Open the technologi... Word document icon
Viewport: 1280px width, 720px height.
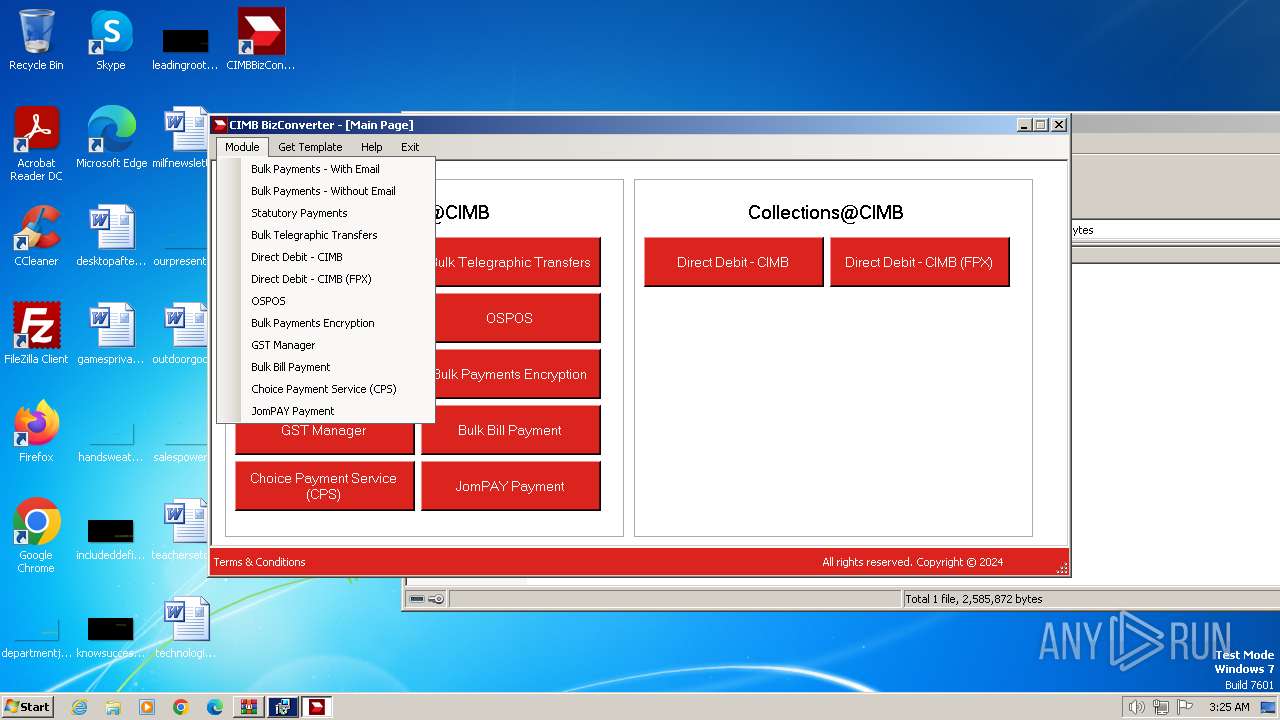[x=185, y=627]
